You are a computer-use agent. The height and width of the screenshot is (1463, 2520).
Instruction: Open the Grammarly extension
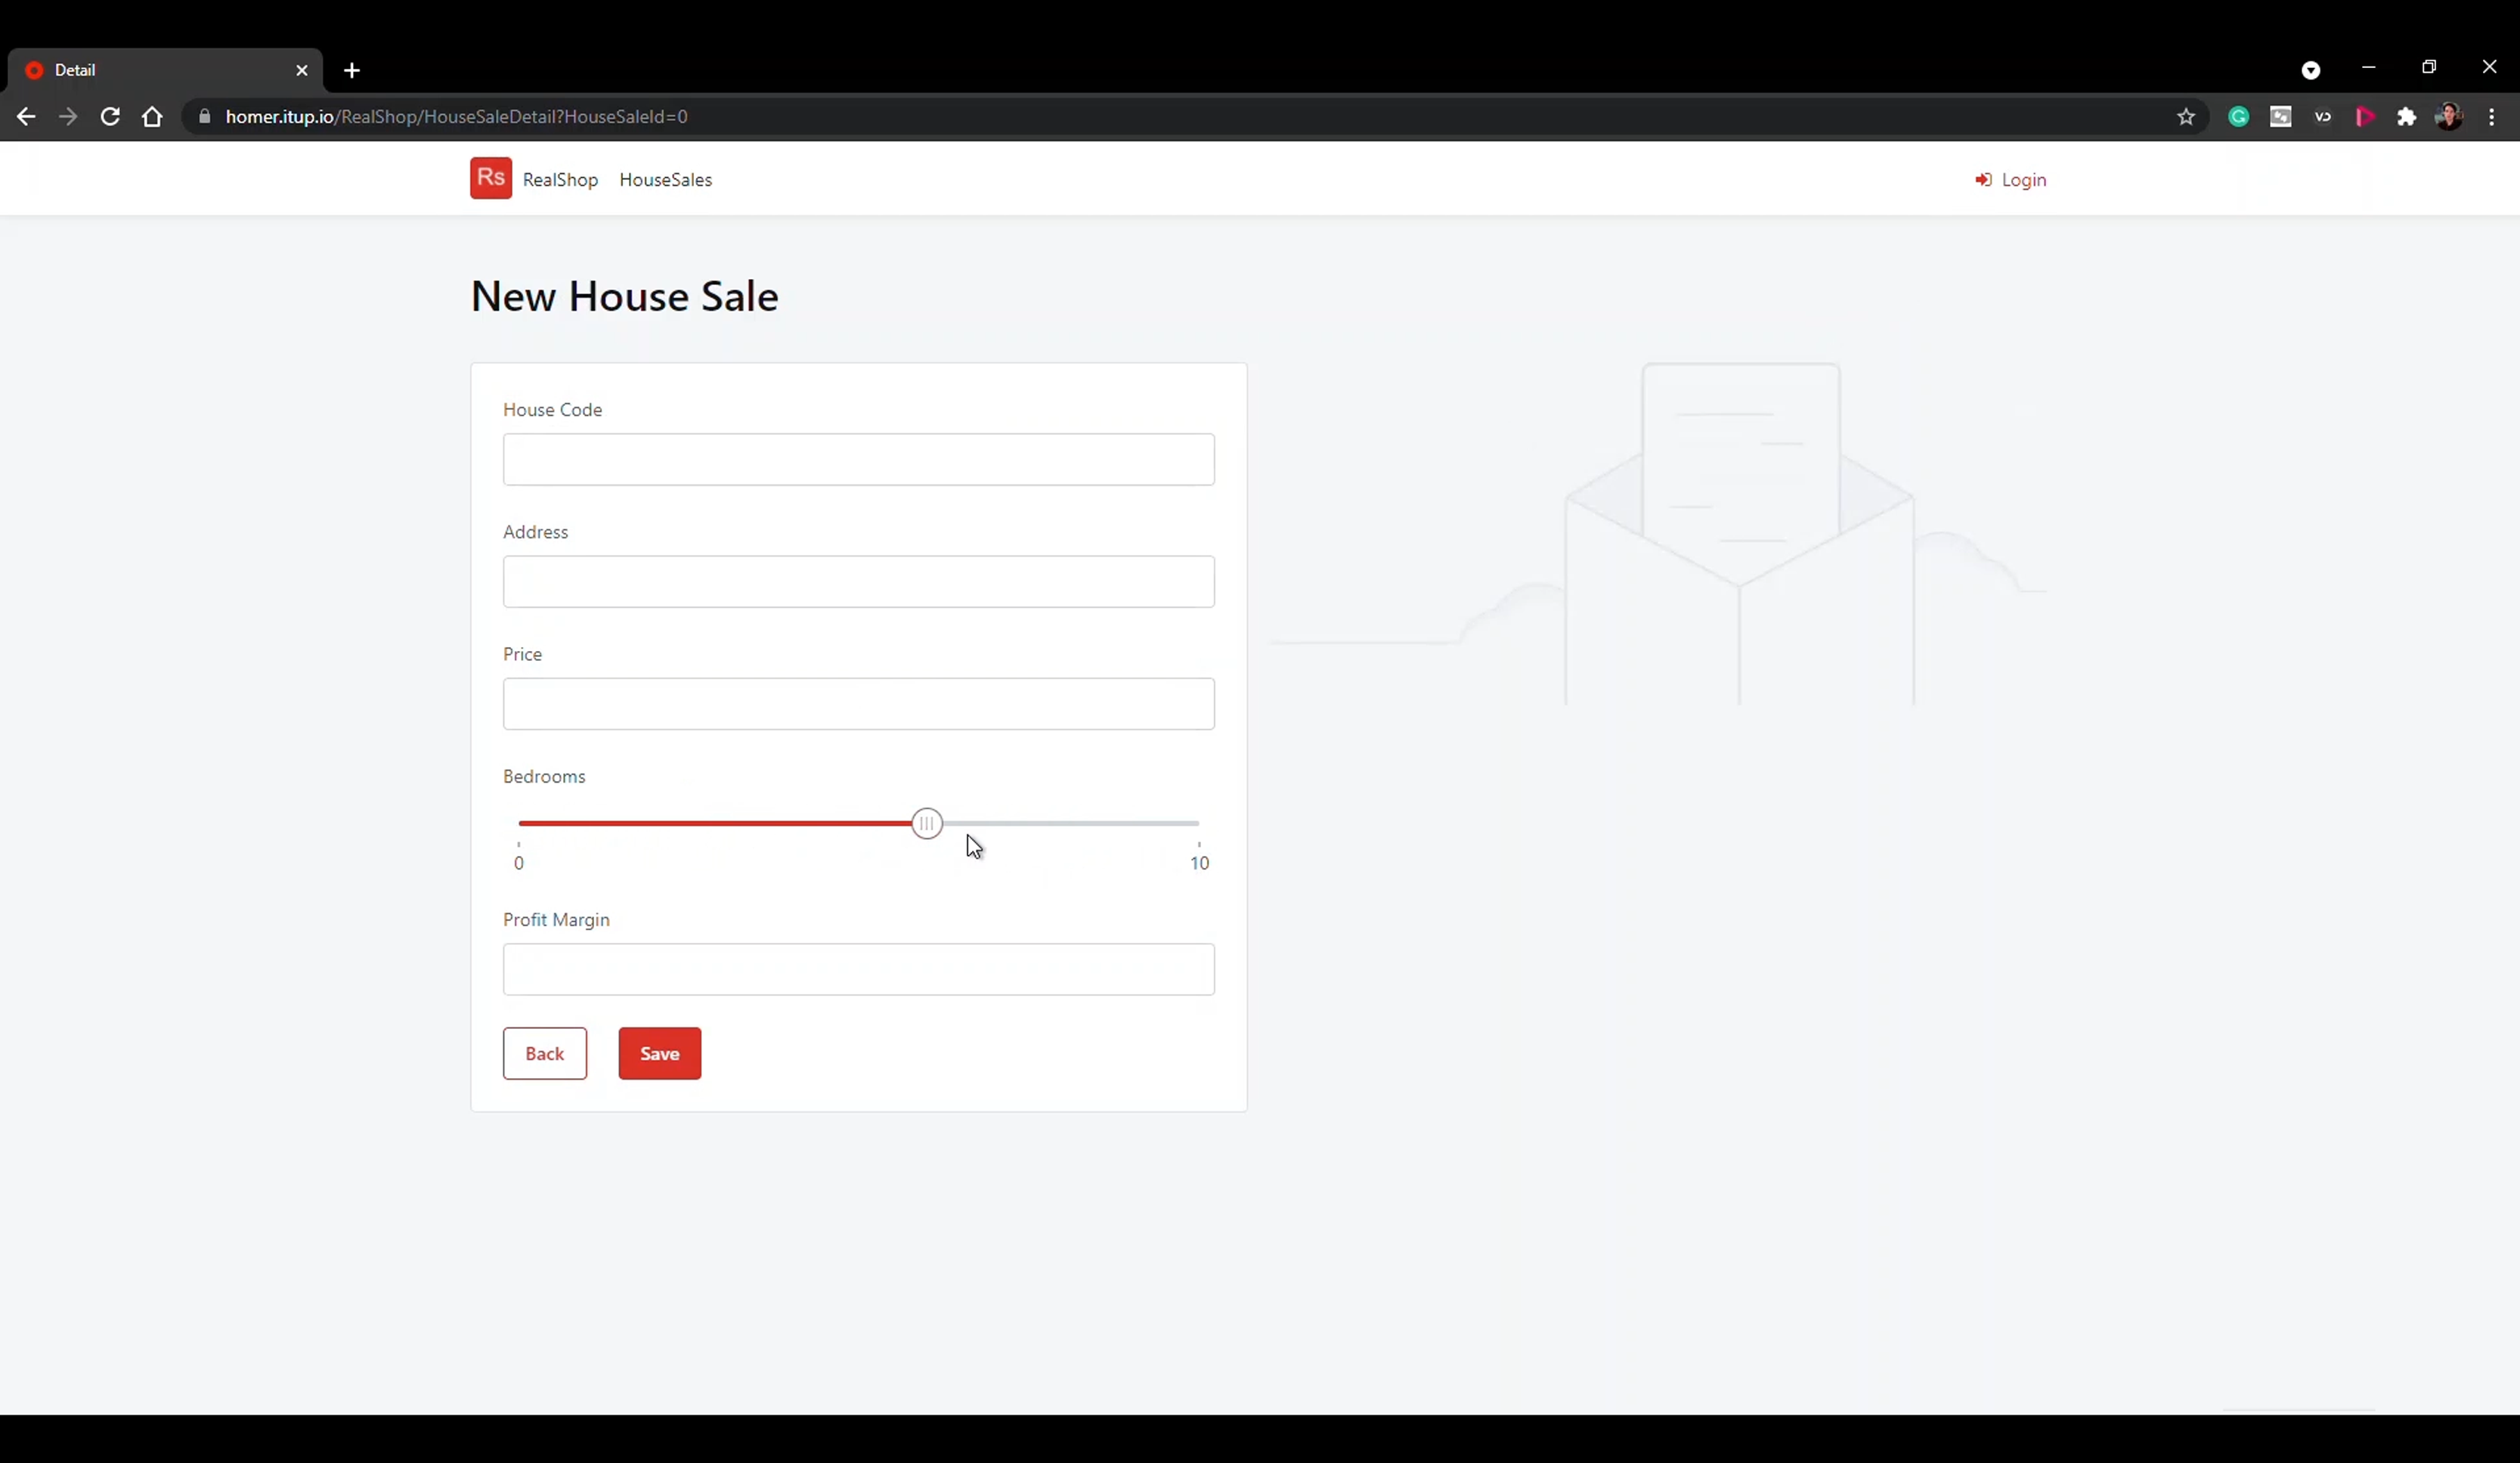point(2238,116)
